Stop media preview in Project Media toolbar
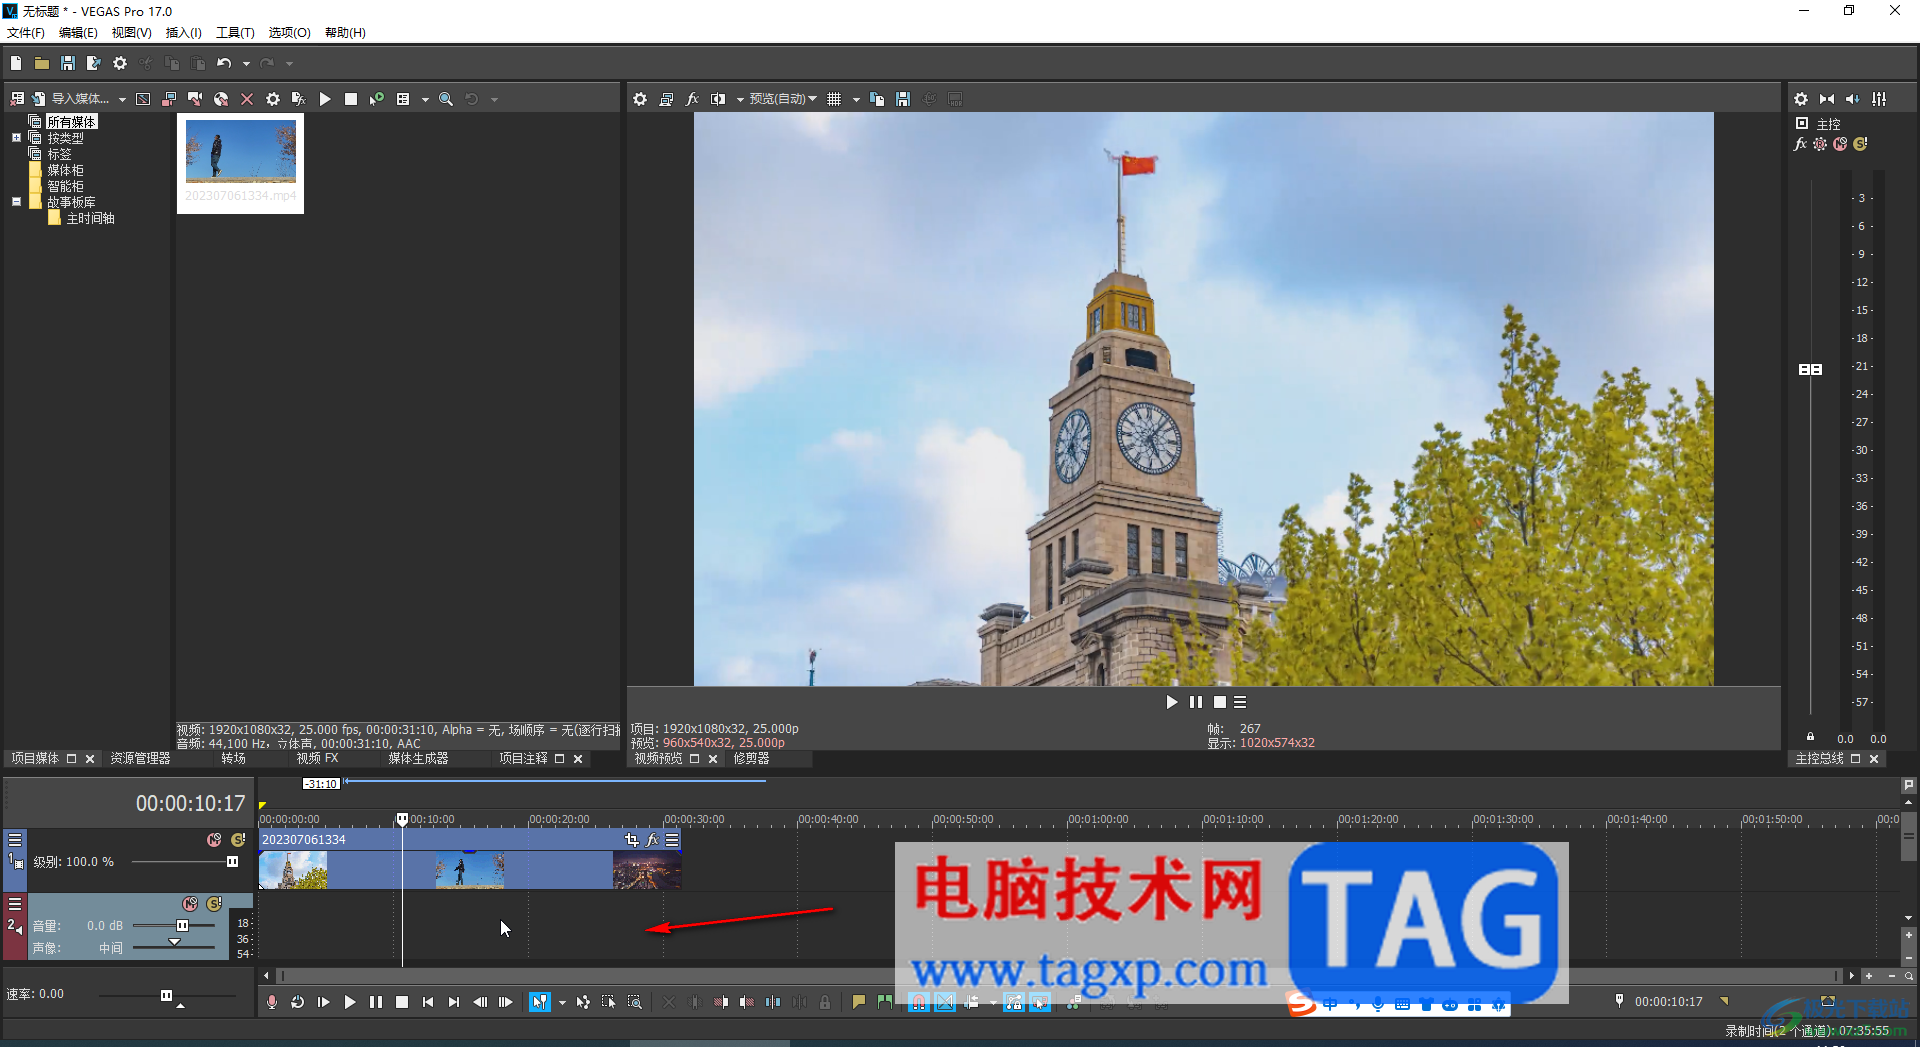 351,99
